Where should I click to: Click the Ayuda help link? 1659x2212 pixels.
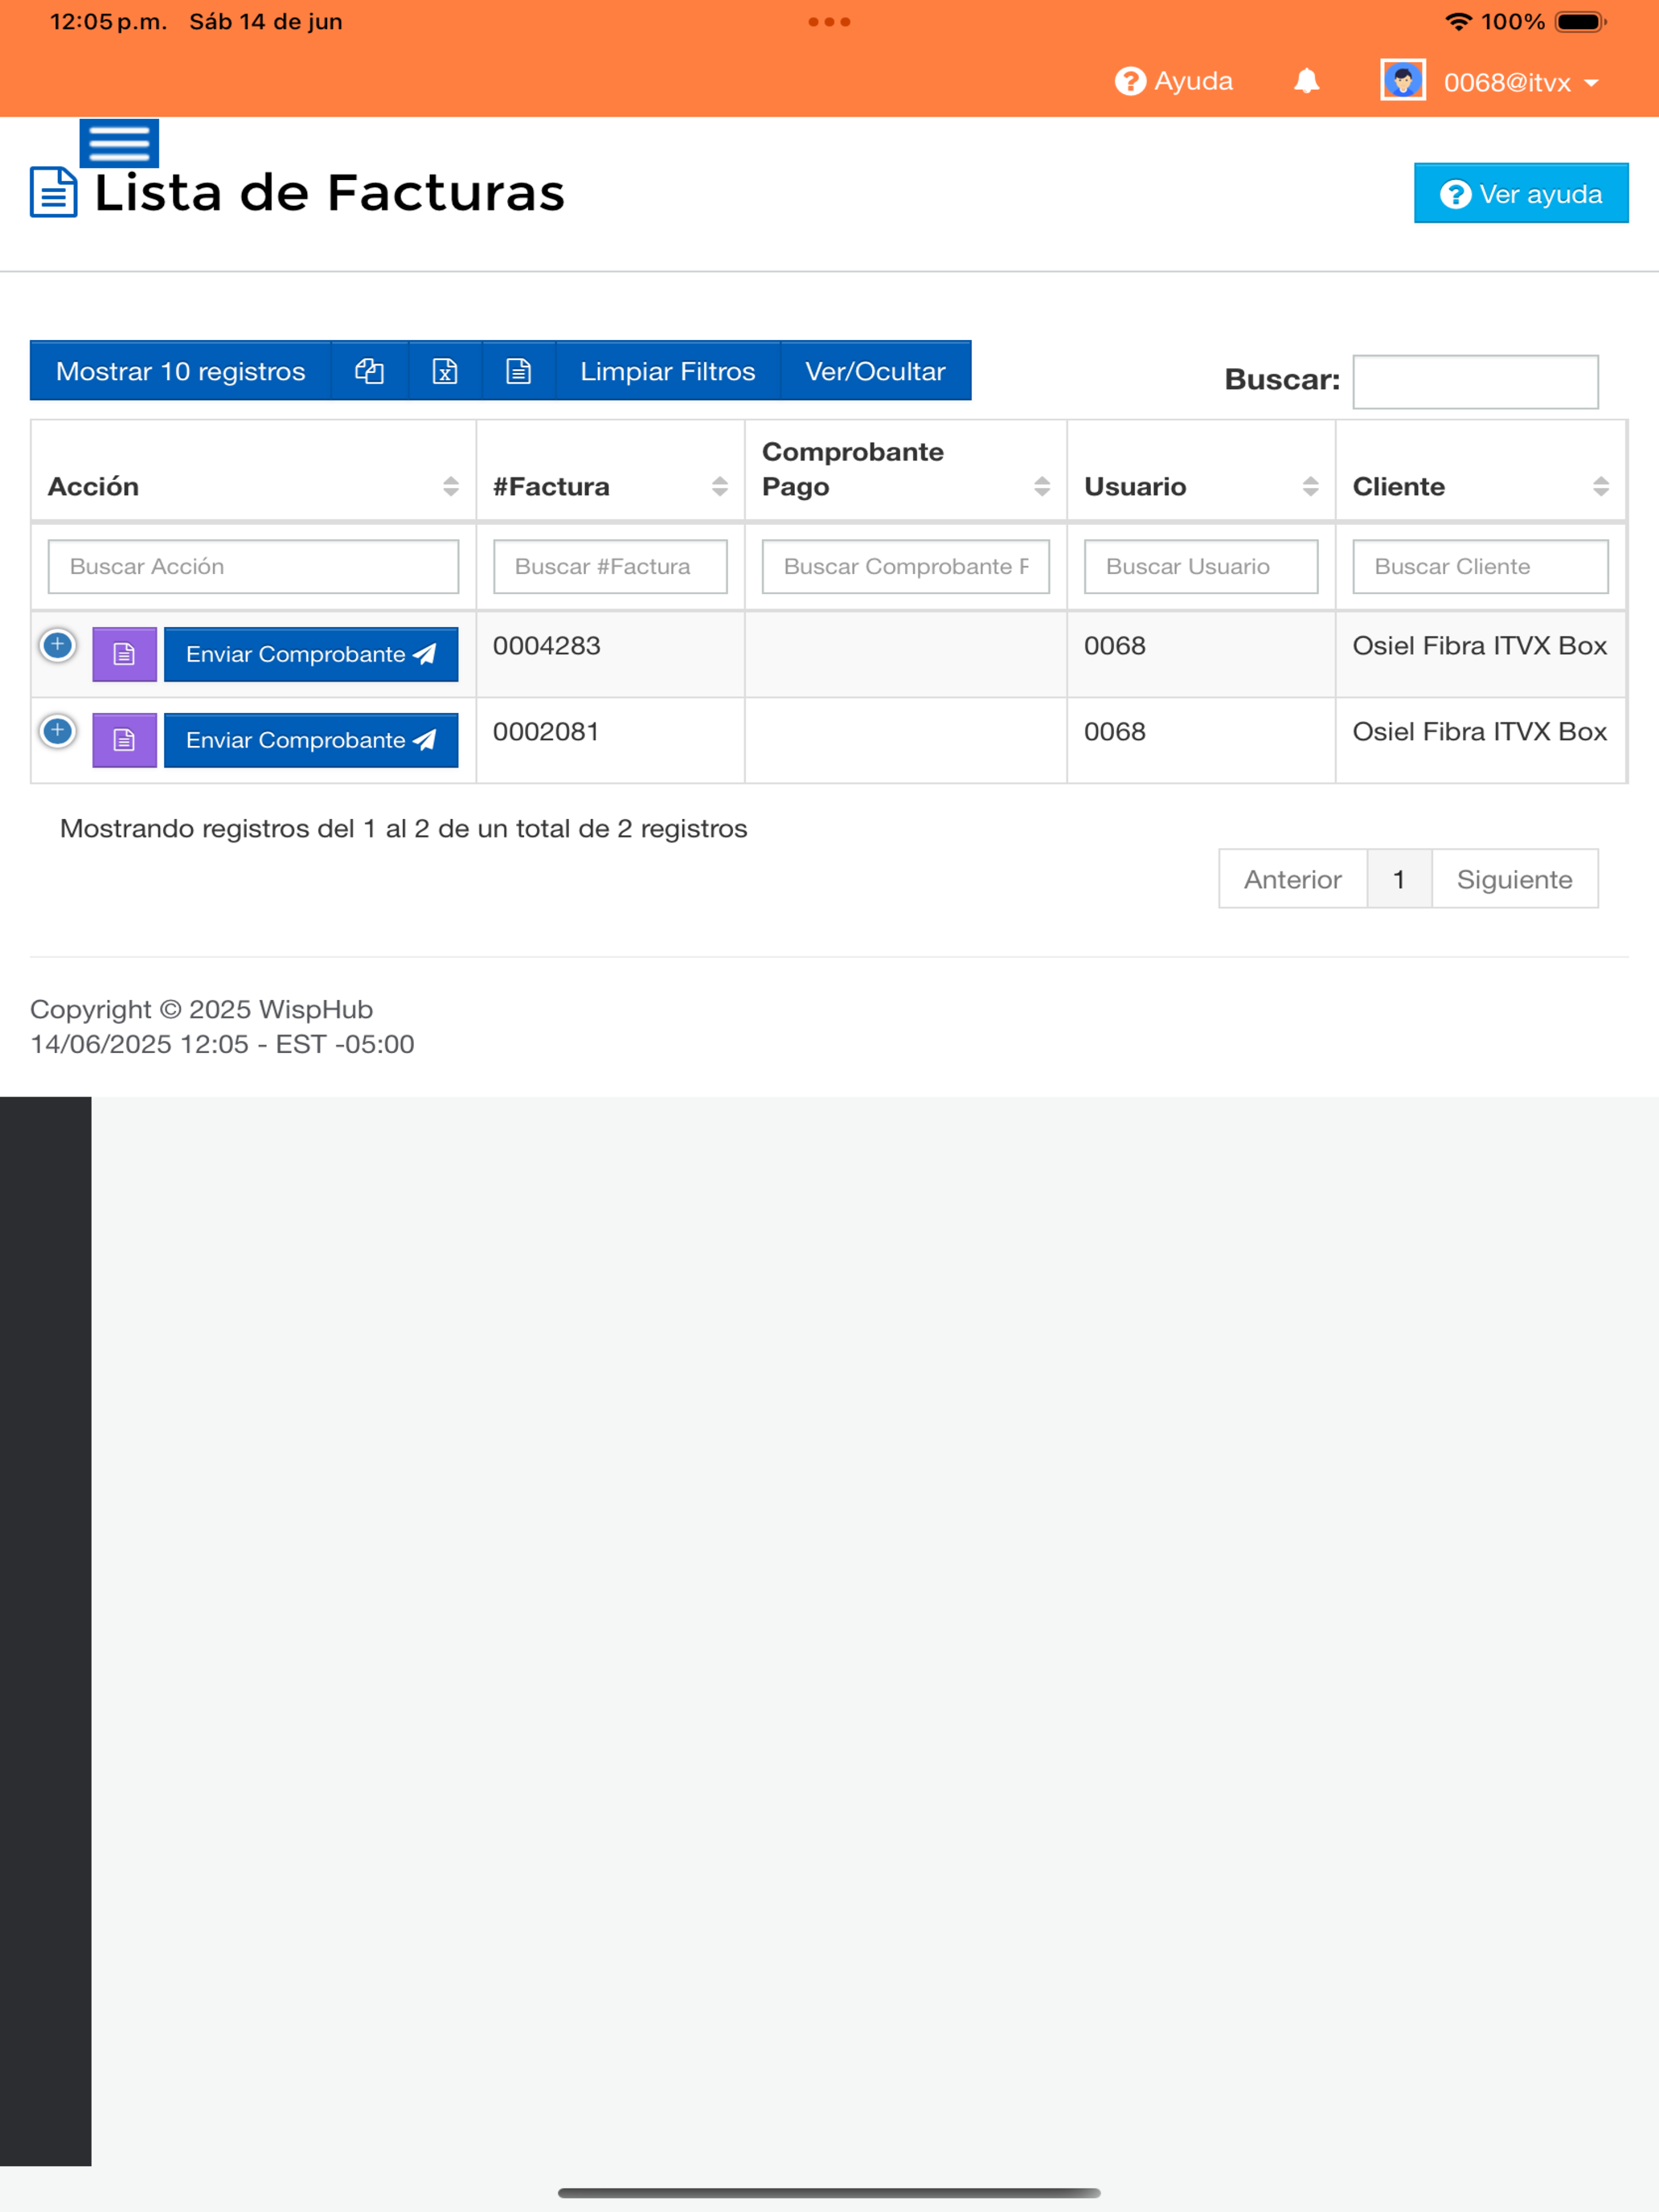click(1174, 81)
